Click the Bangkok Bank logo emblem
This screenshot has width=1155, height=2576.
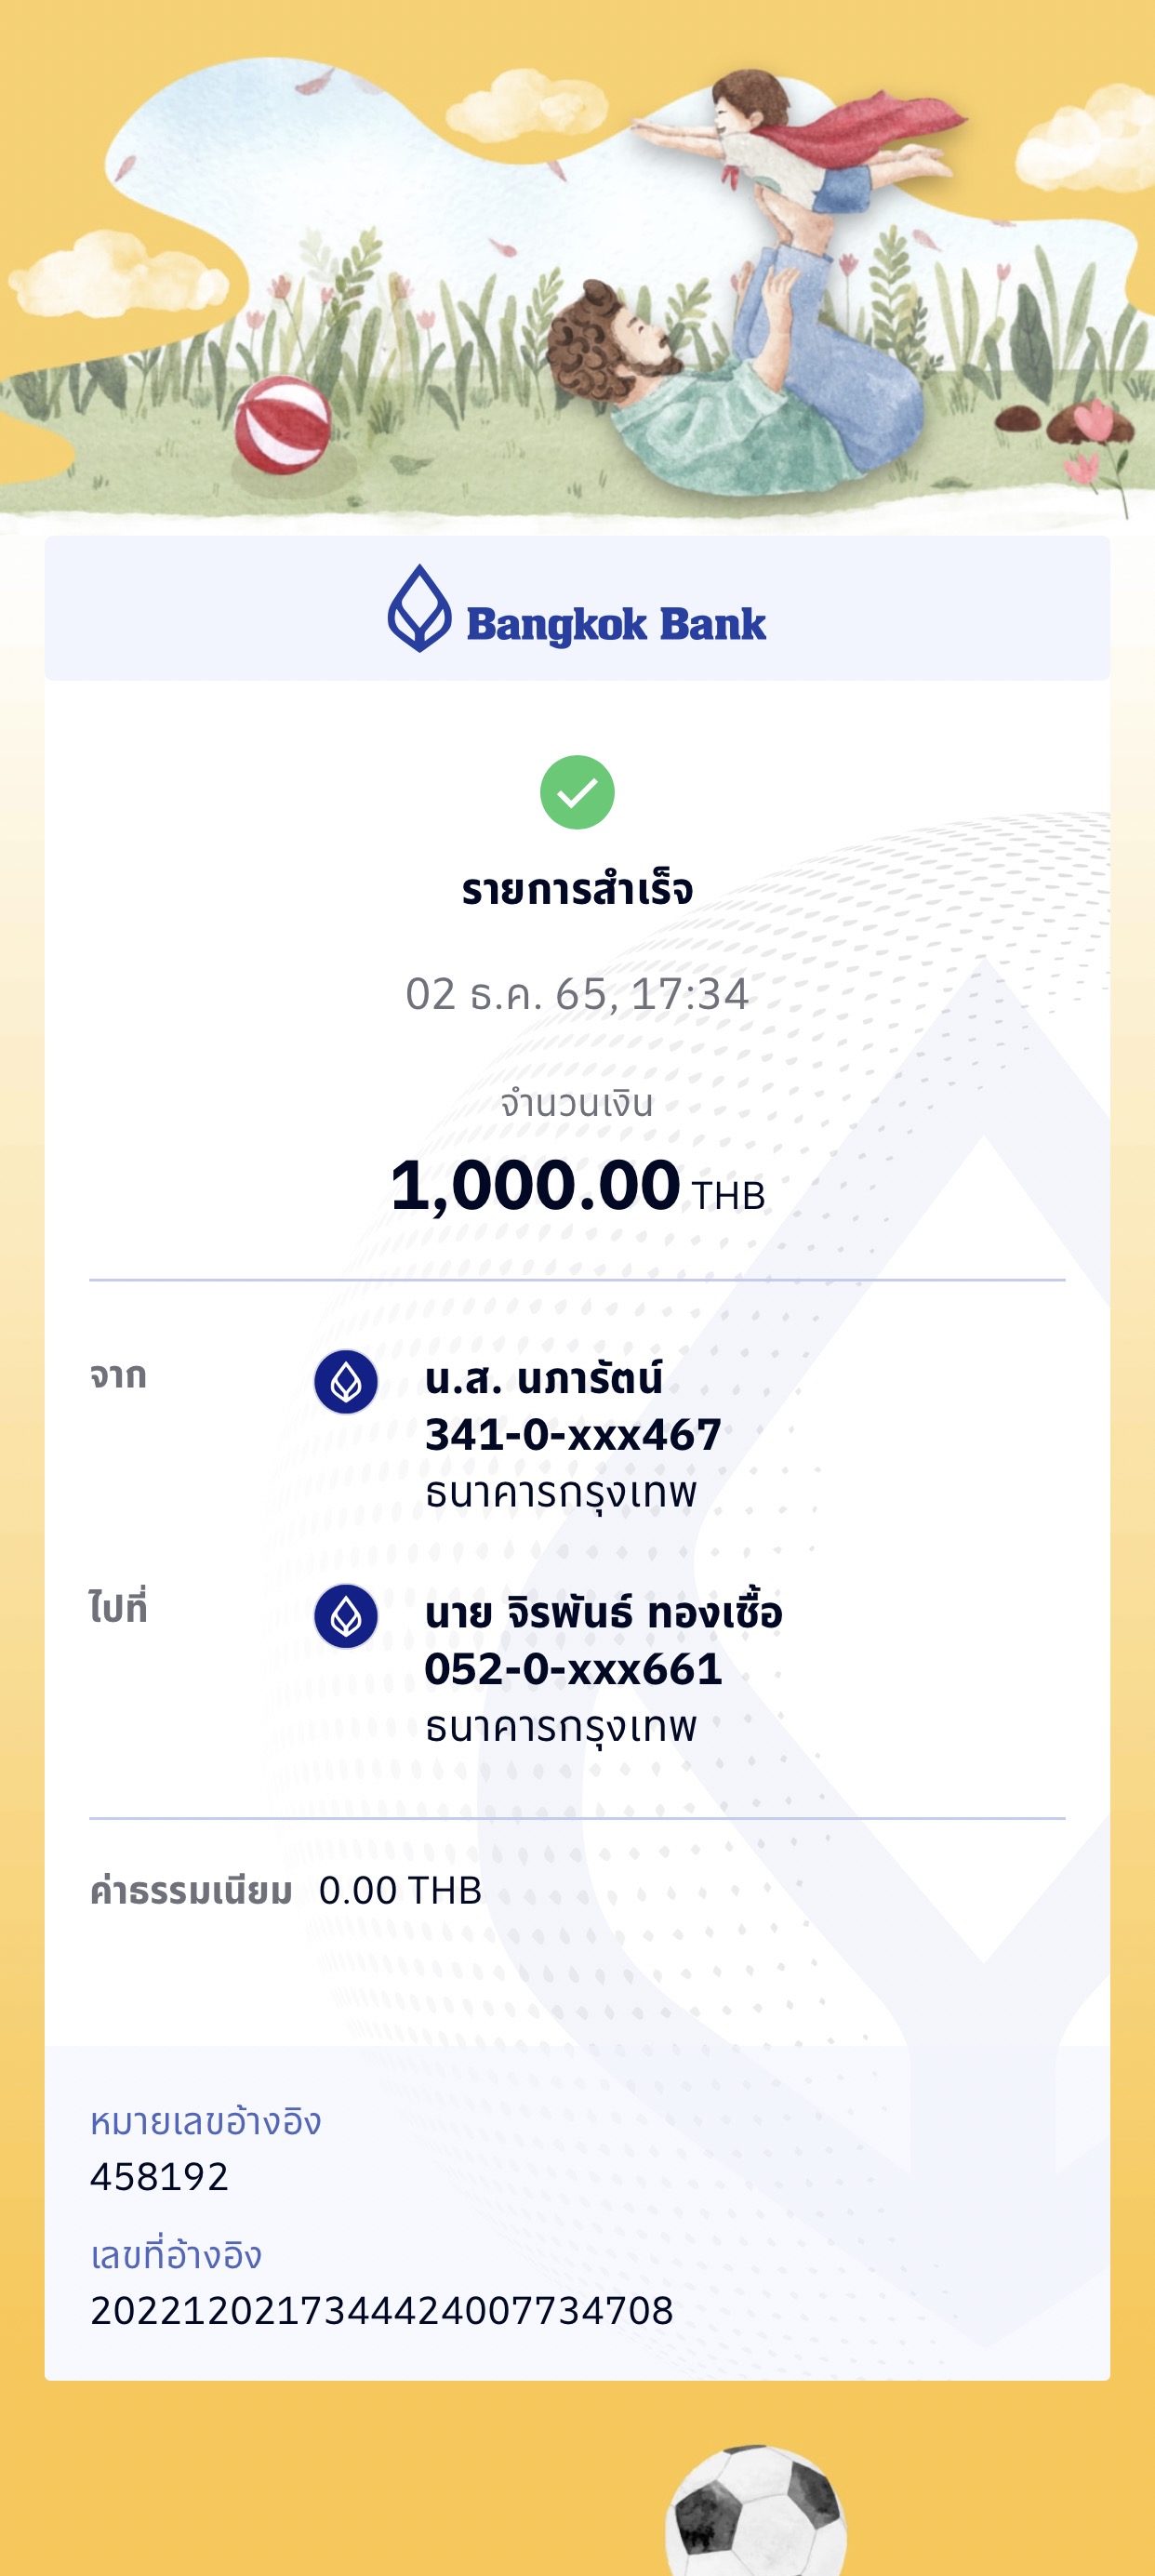[x=419, y=609]
